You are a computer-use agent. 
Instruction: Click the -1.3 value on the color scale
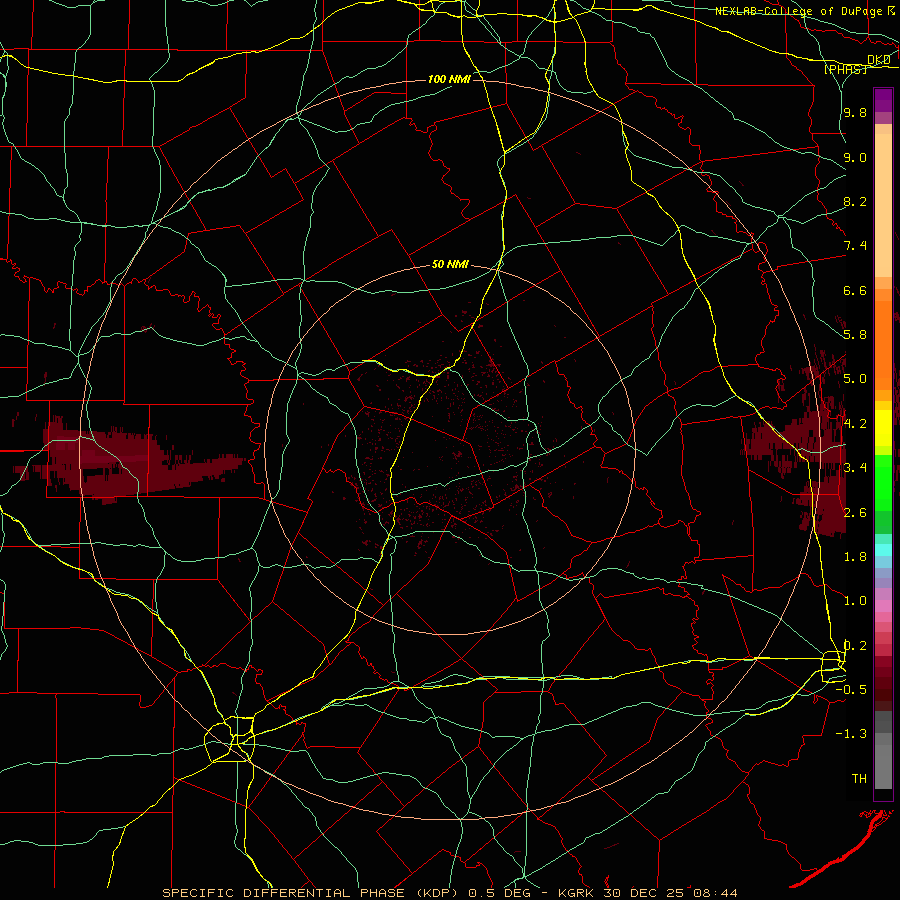[x=851, y=734]
